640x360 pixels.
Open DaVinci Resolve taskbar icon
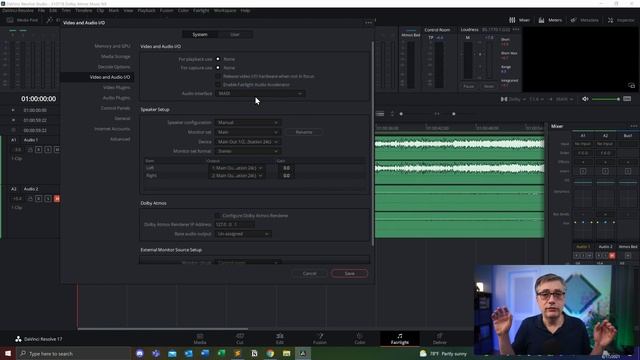[x=303, y=353]
